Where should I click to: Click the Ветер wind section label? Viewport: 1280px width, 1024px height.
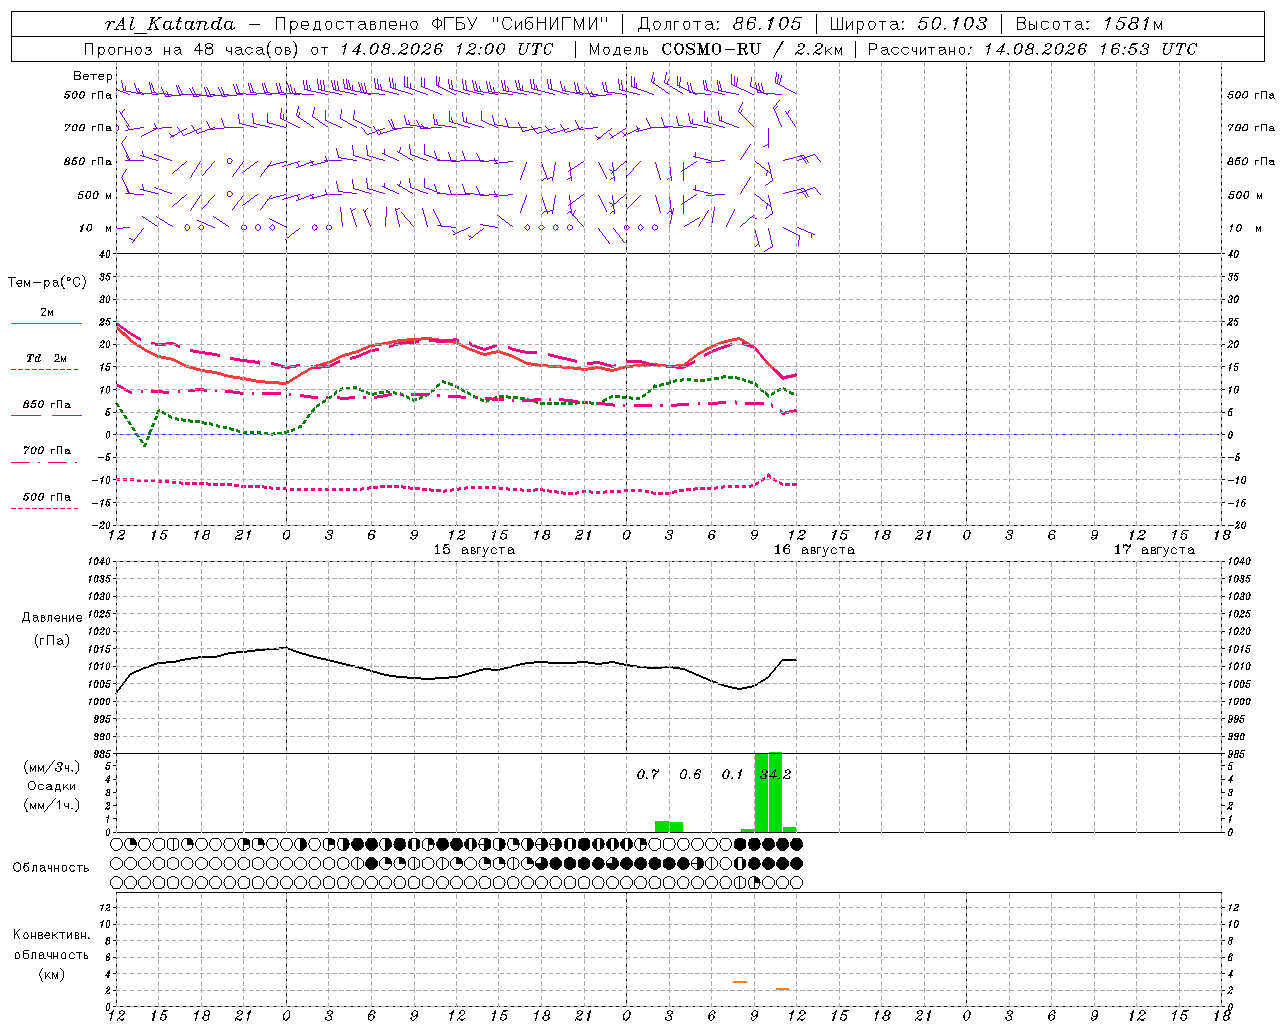[92, 76]
